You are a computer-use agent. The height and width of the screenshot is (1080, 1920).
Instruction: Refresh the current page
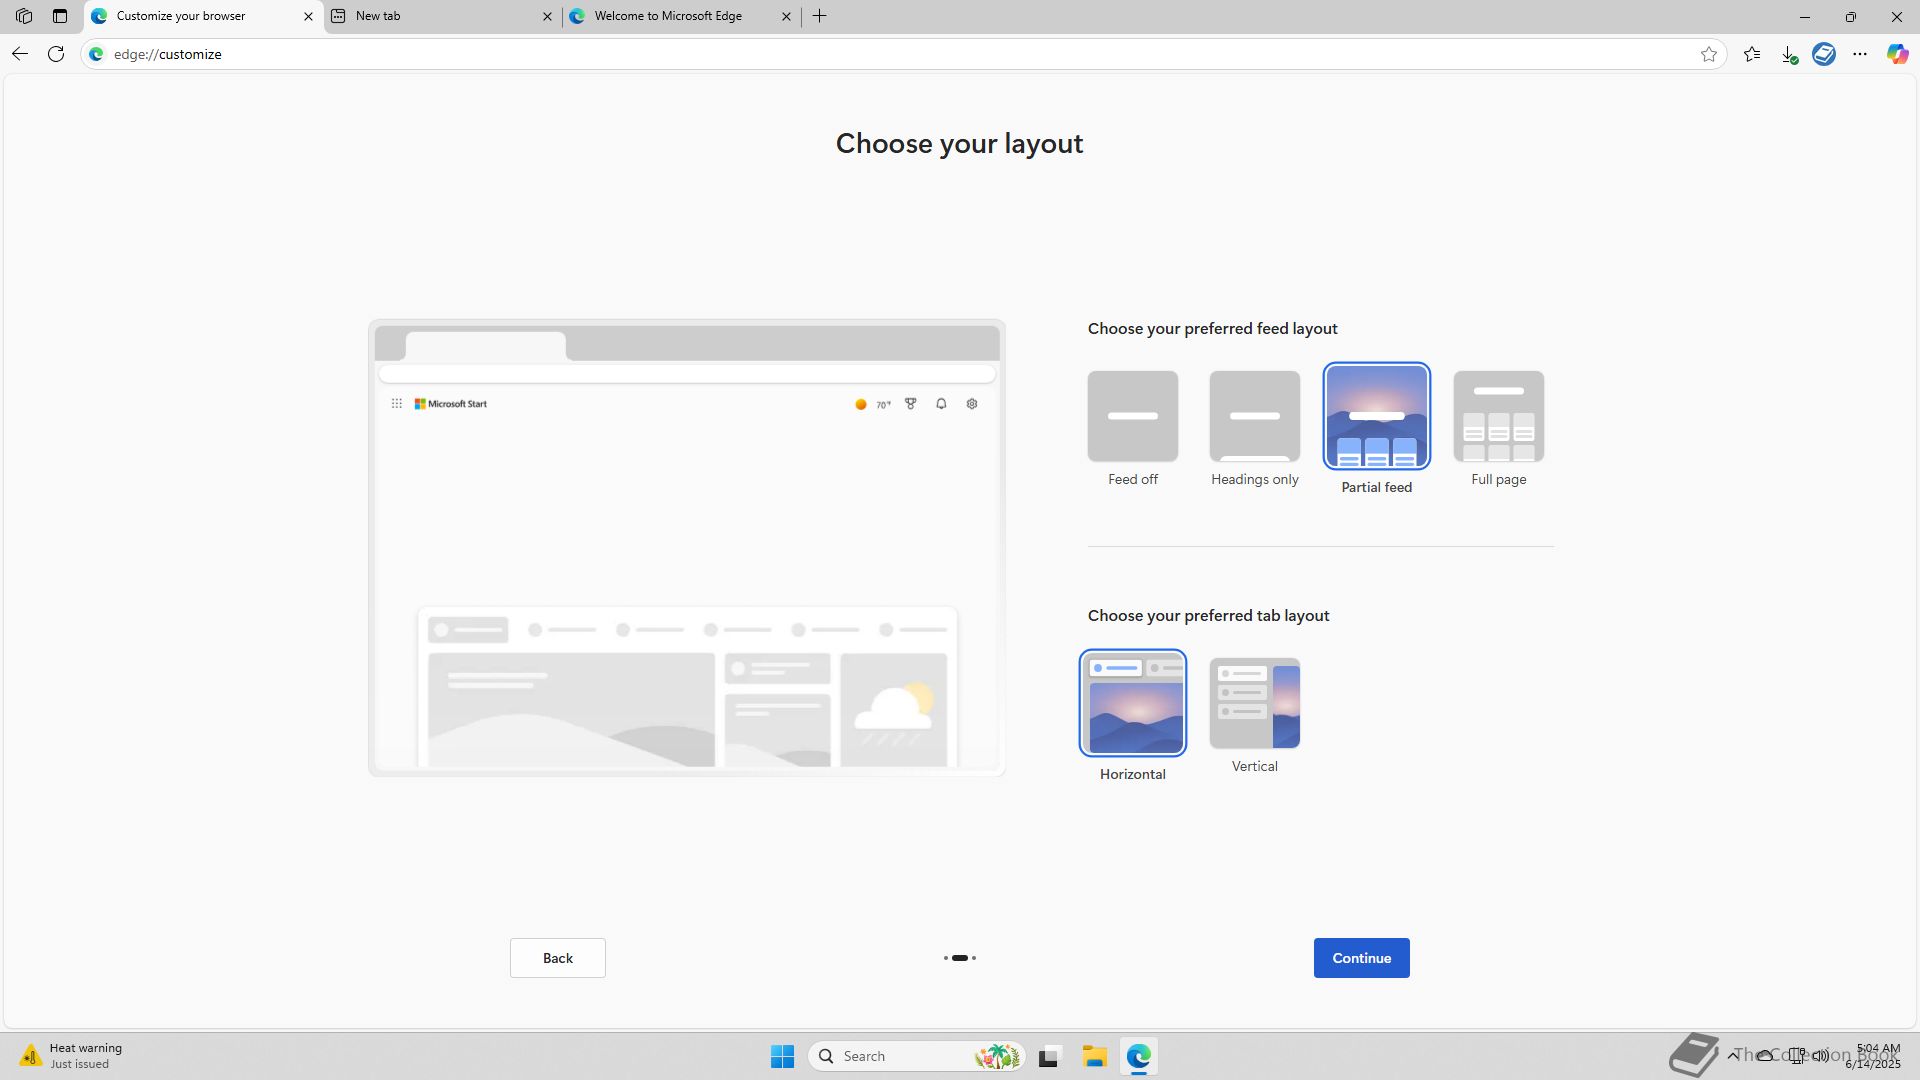tap(56, 54)
